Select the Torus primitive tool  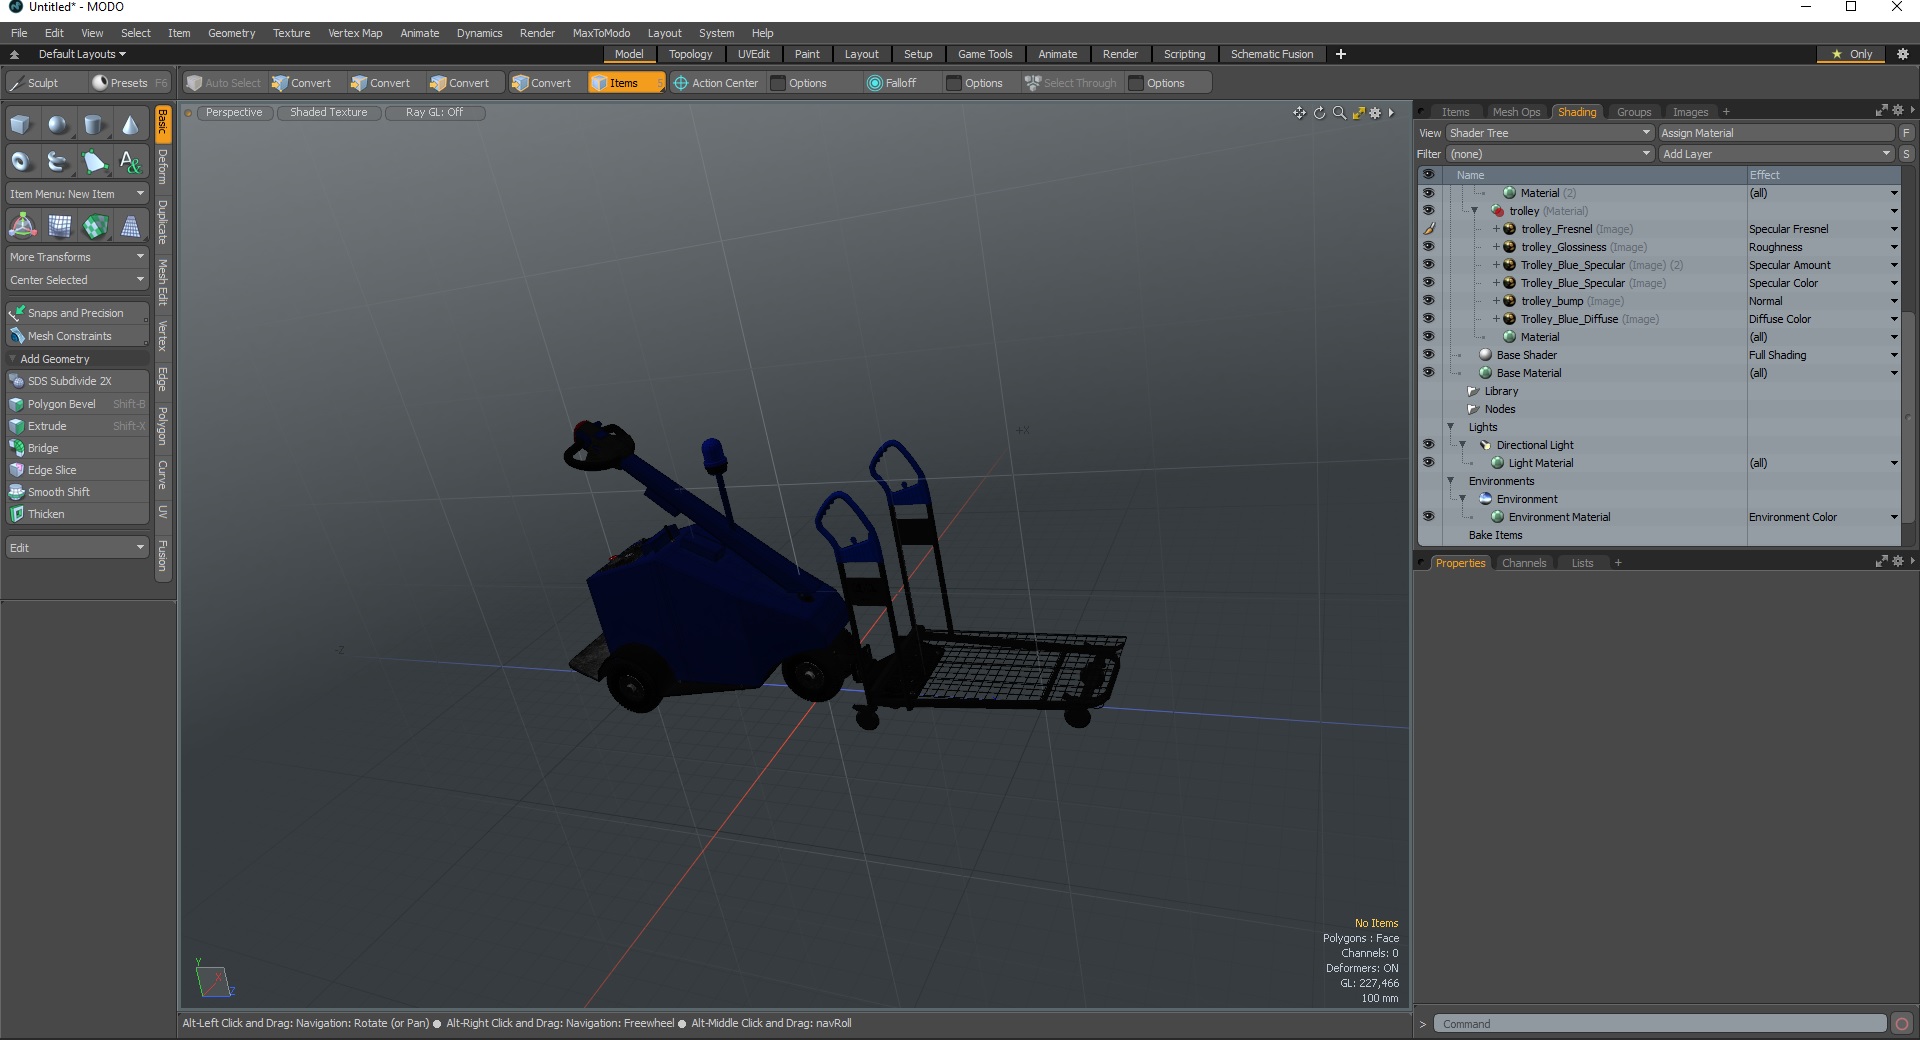tap(22, 161)
